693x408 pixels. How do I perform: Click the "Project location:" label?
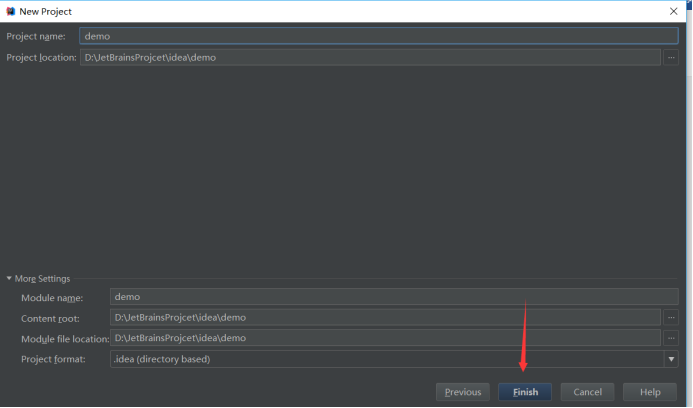coord(42,57)
